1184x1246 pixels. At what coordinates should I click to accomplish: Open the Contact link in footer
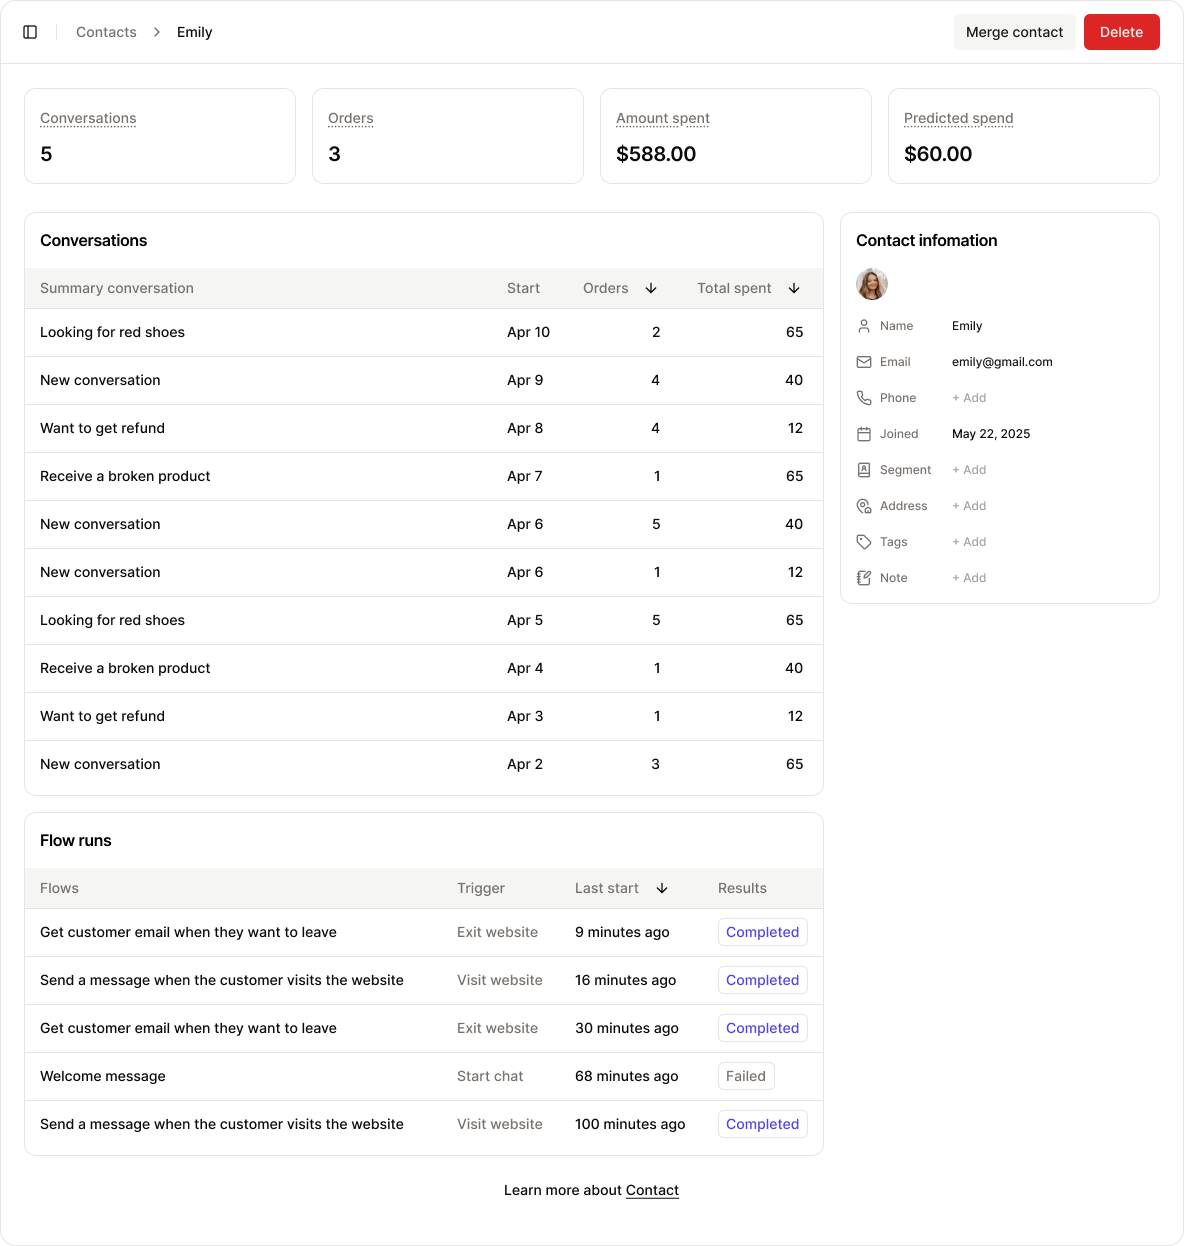tap(652, 1190)
